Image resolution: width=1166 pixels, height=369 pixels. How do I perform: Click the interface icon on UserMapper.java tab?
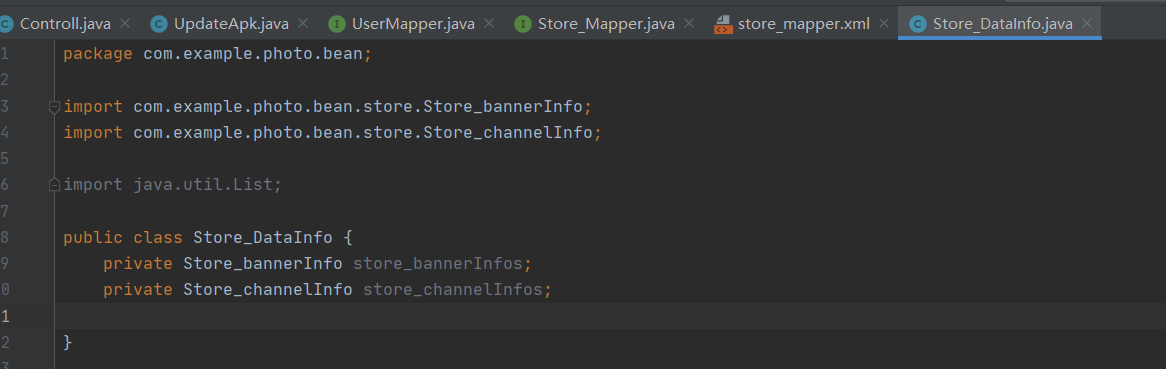(337, 25)
